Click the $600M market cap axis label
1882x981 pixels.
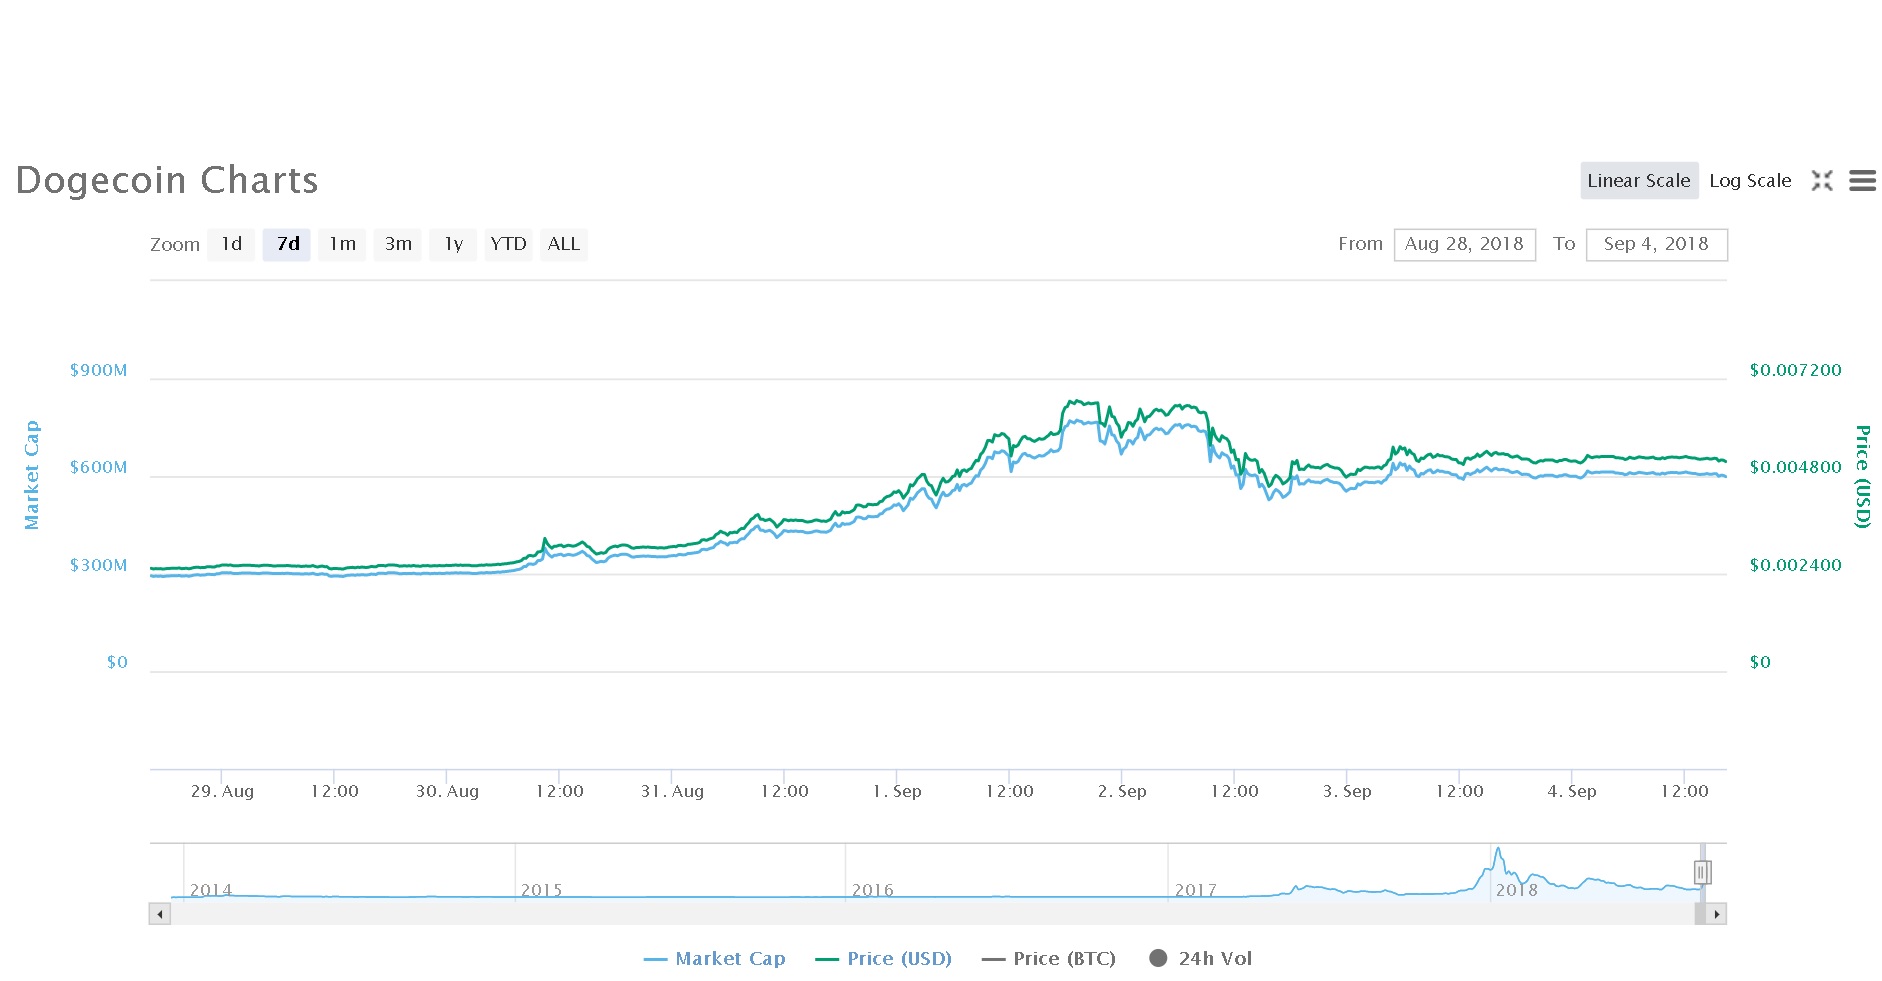click(98, 467)
